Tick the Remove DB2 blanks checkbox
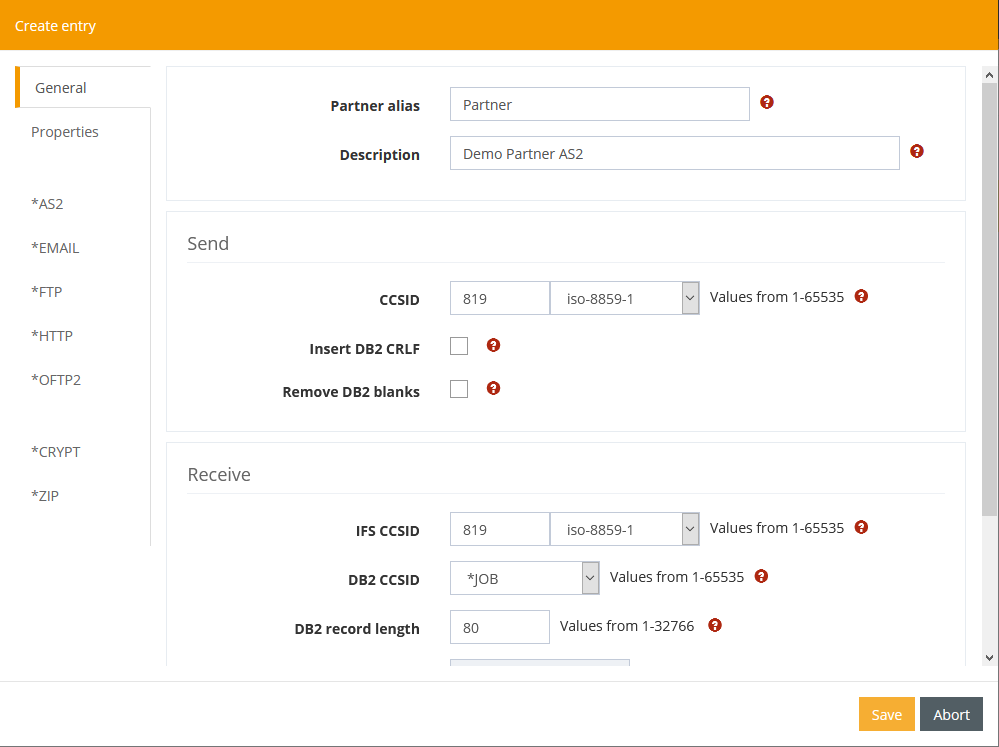 pos(459,389)
